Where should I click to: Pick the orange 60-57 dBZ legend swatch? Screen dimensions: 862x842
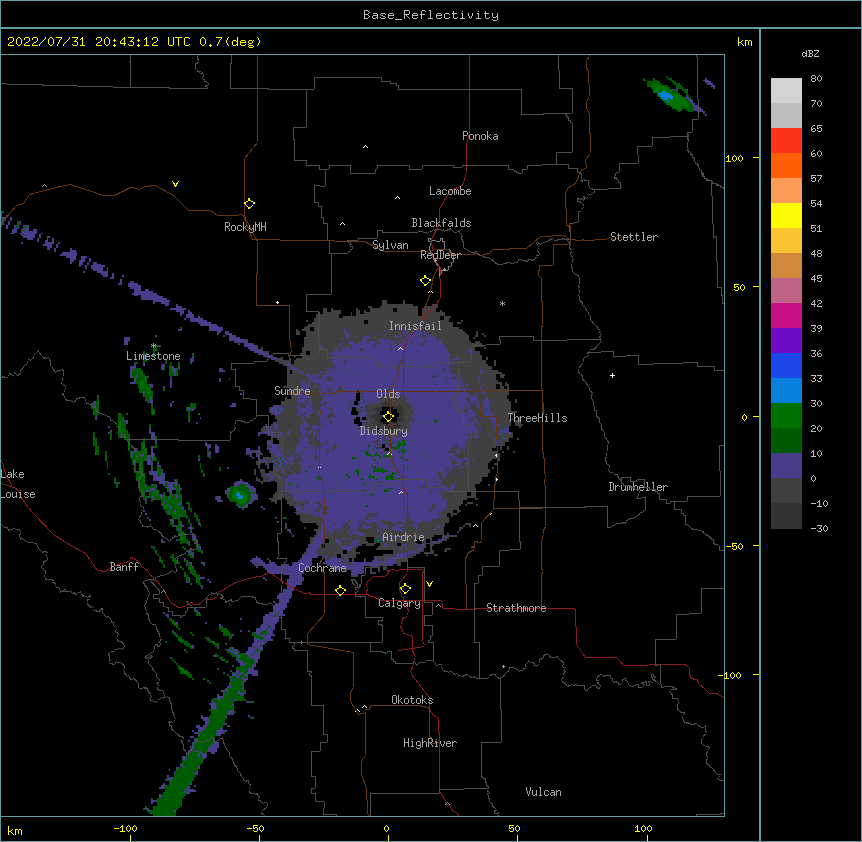tap(786, 165)
